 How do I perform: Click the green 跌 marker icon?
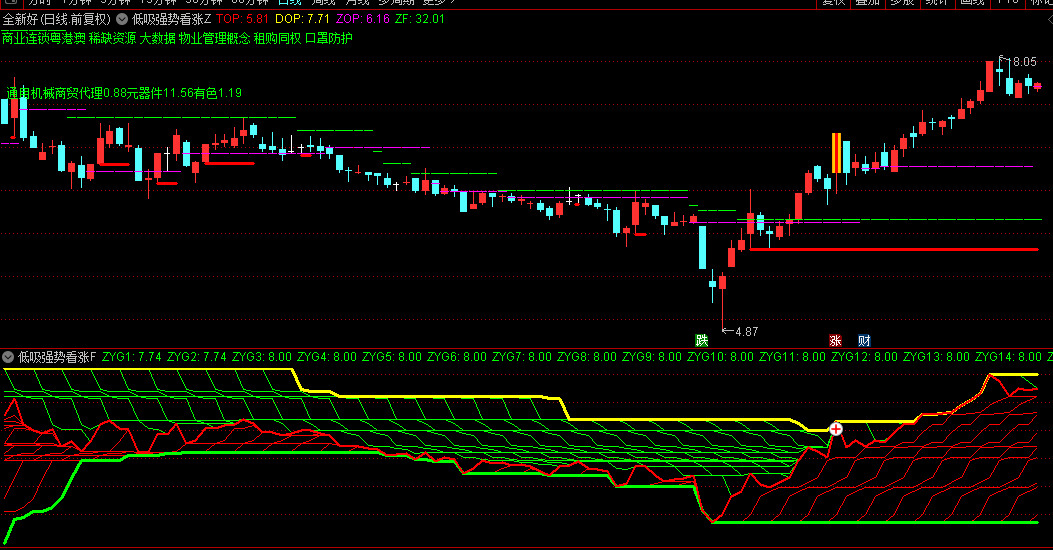(702, 340)
